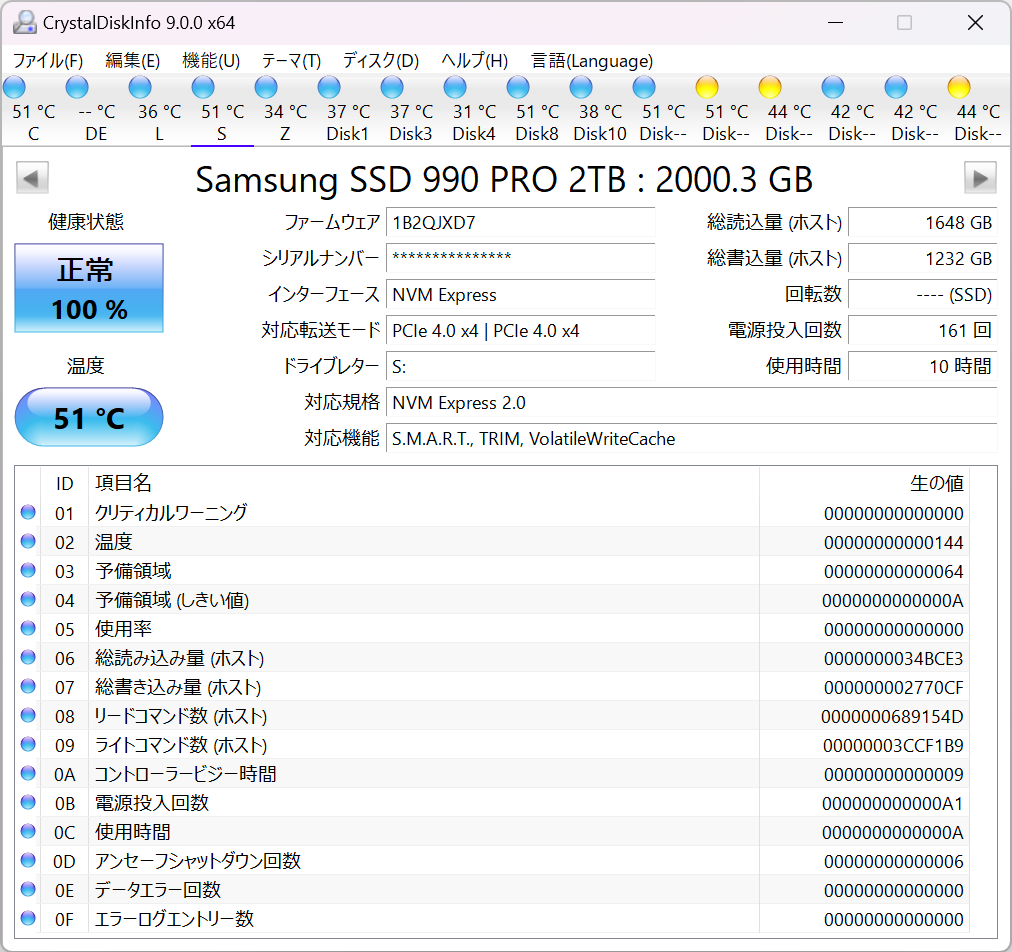Image resolution: width=1012 pixels, height=952 pixels.
Task: Open the 編集(E) menu
Action: coord(132,61)
